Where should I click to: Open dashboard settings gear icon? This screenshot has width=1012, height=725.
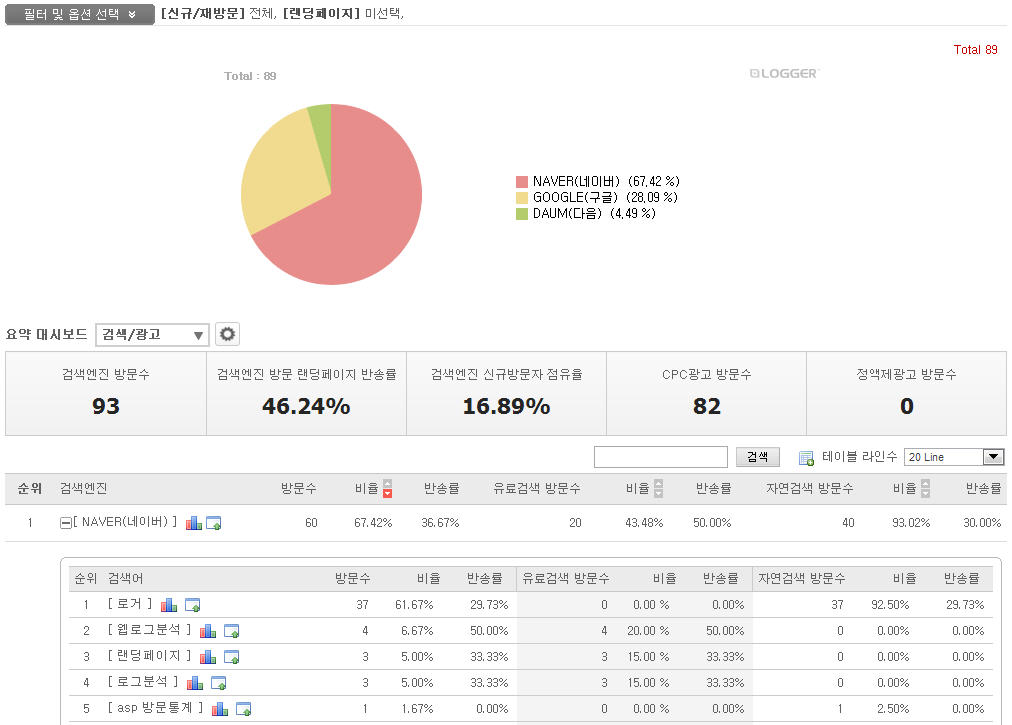coord(227,335)
